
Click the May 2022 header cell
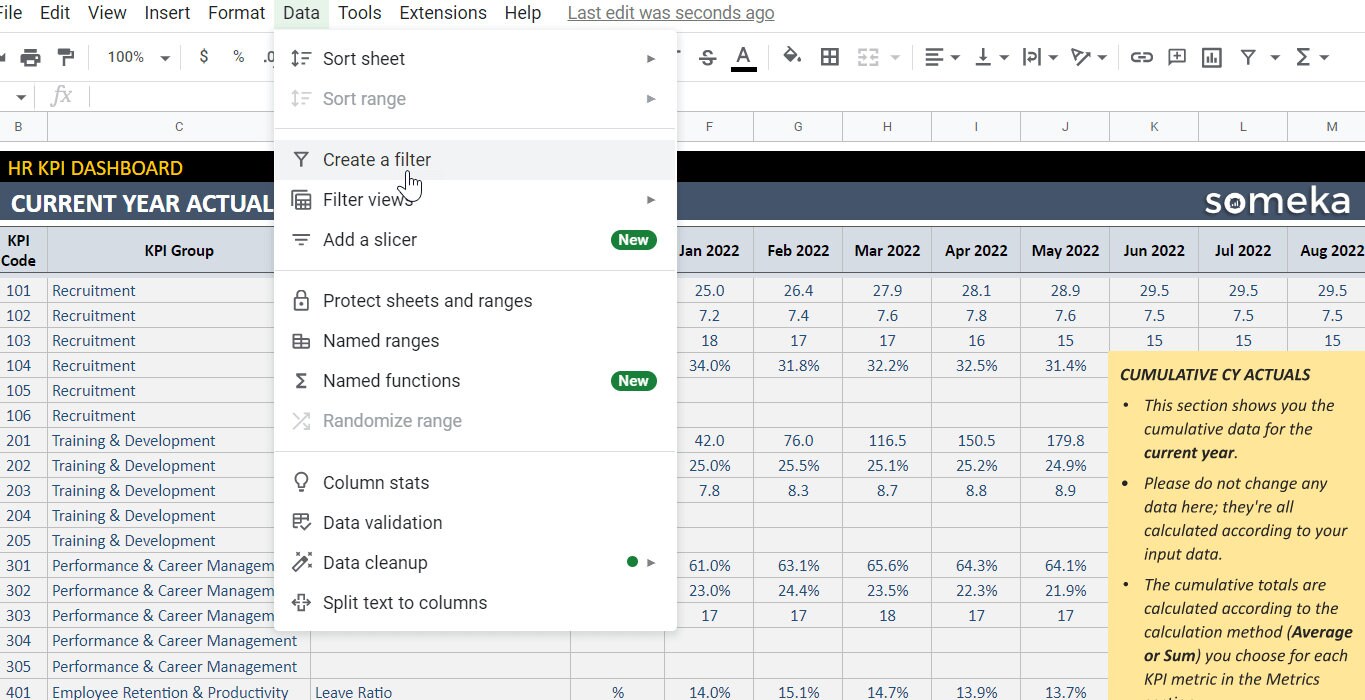pos(1065,251)
